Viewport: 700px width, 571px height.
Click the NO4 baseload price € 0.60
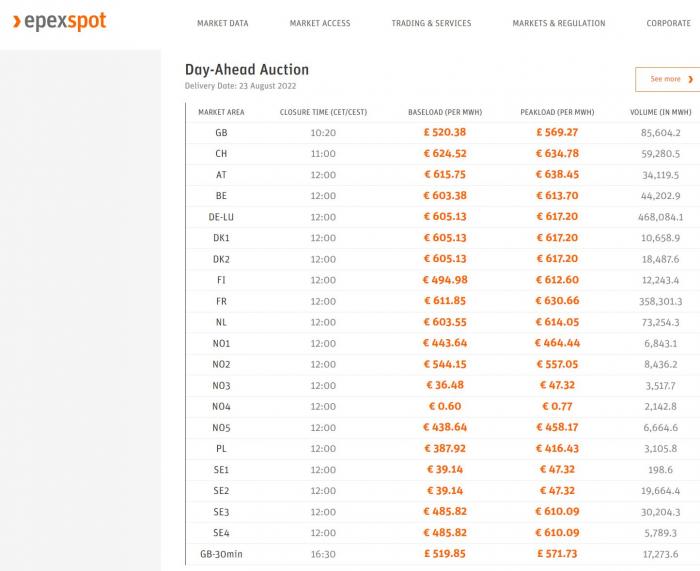pos(445,406)
